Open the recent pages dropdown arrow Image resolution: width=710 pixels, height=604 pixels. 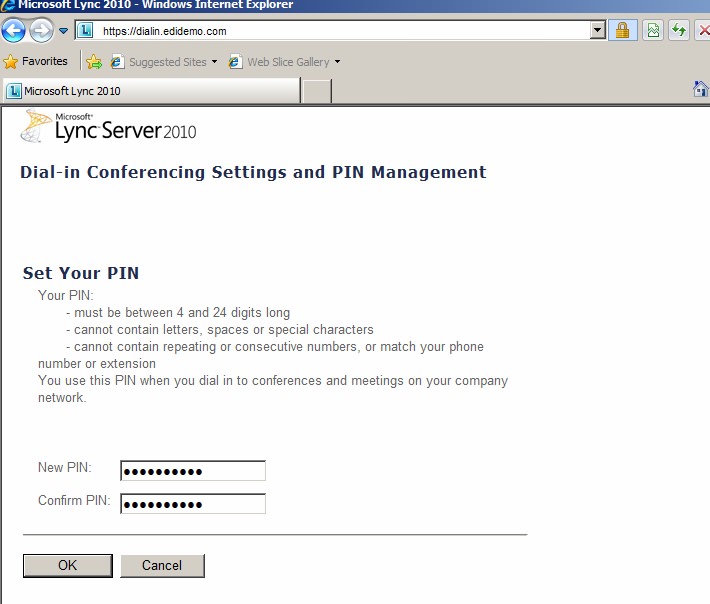[x=63, y=31]
